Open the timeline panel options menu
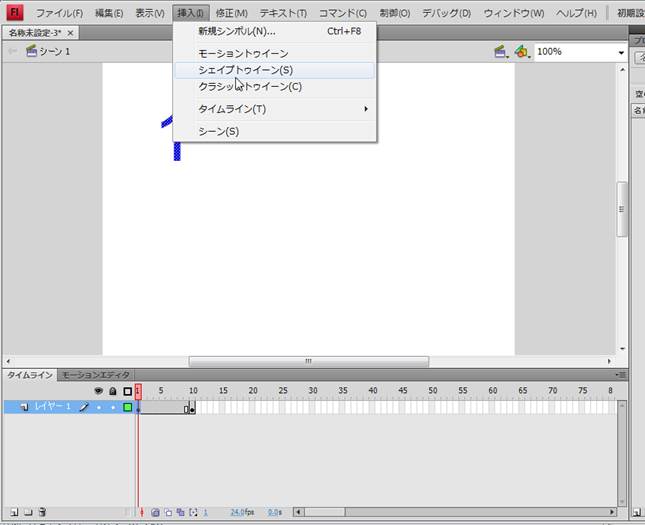Viewport: 645px width, 525px height. (x=623, y=375)
